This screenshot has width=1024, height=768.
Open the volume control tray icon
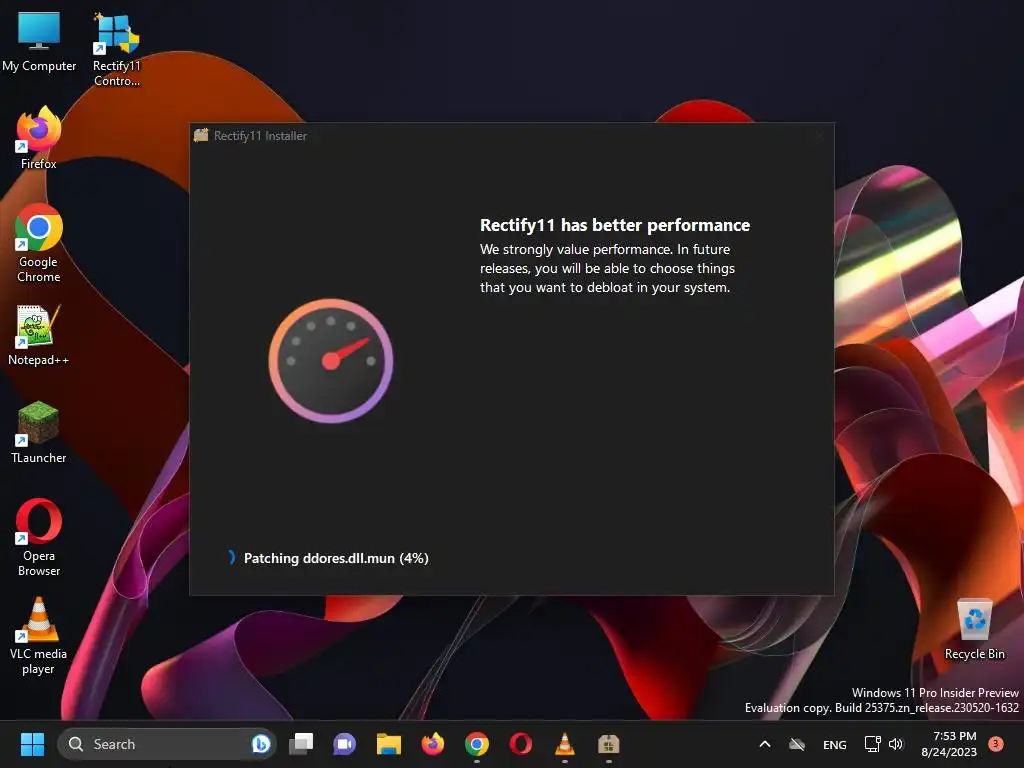point(896,744)
